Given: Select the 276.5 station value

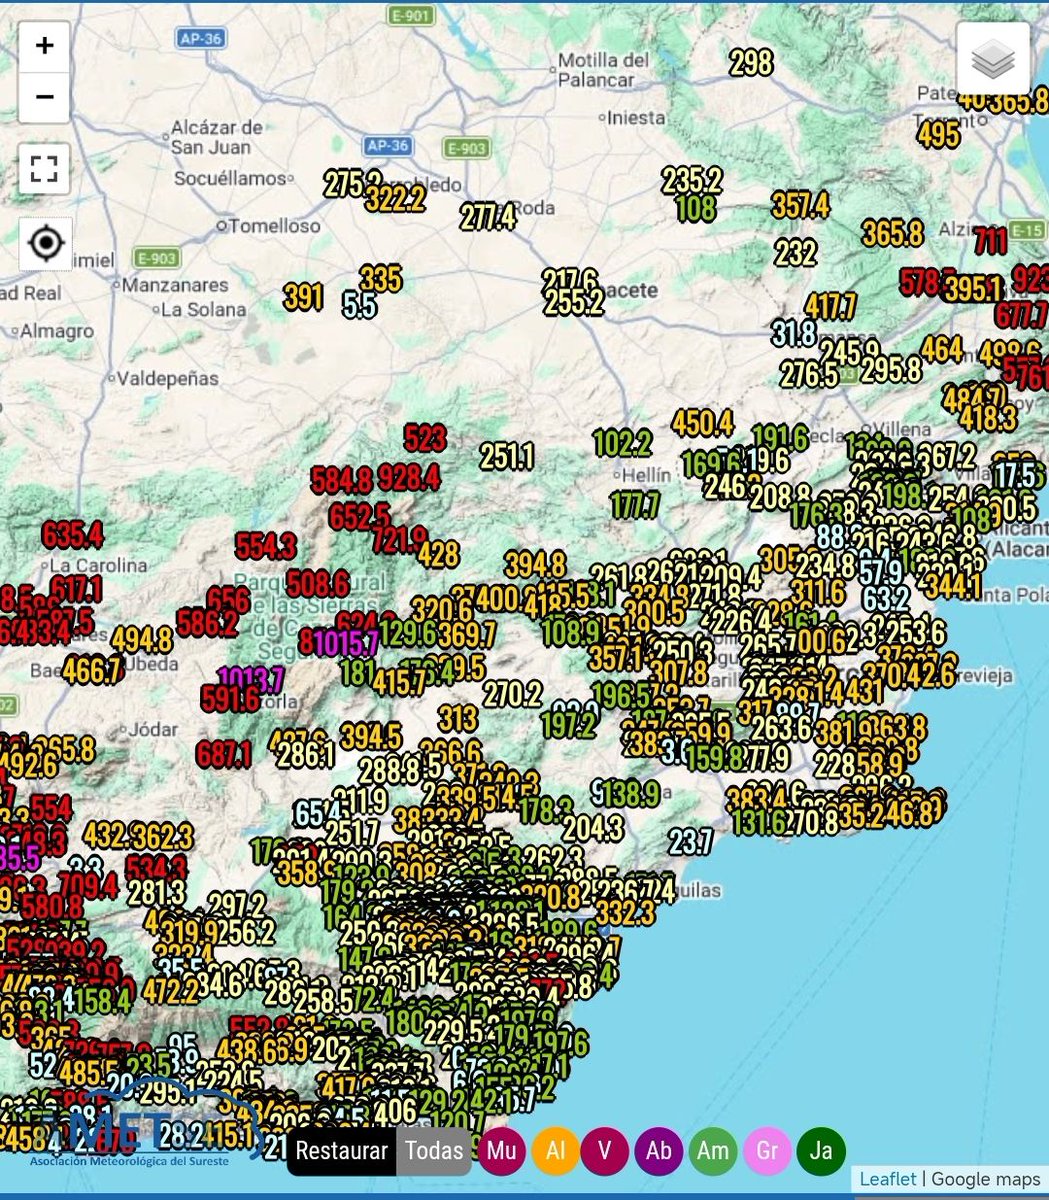Looking at the screenshot, I should click(x=809, y=374).
